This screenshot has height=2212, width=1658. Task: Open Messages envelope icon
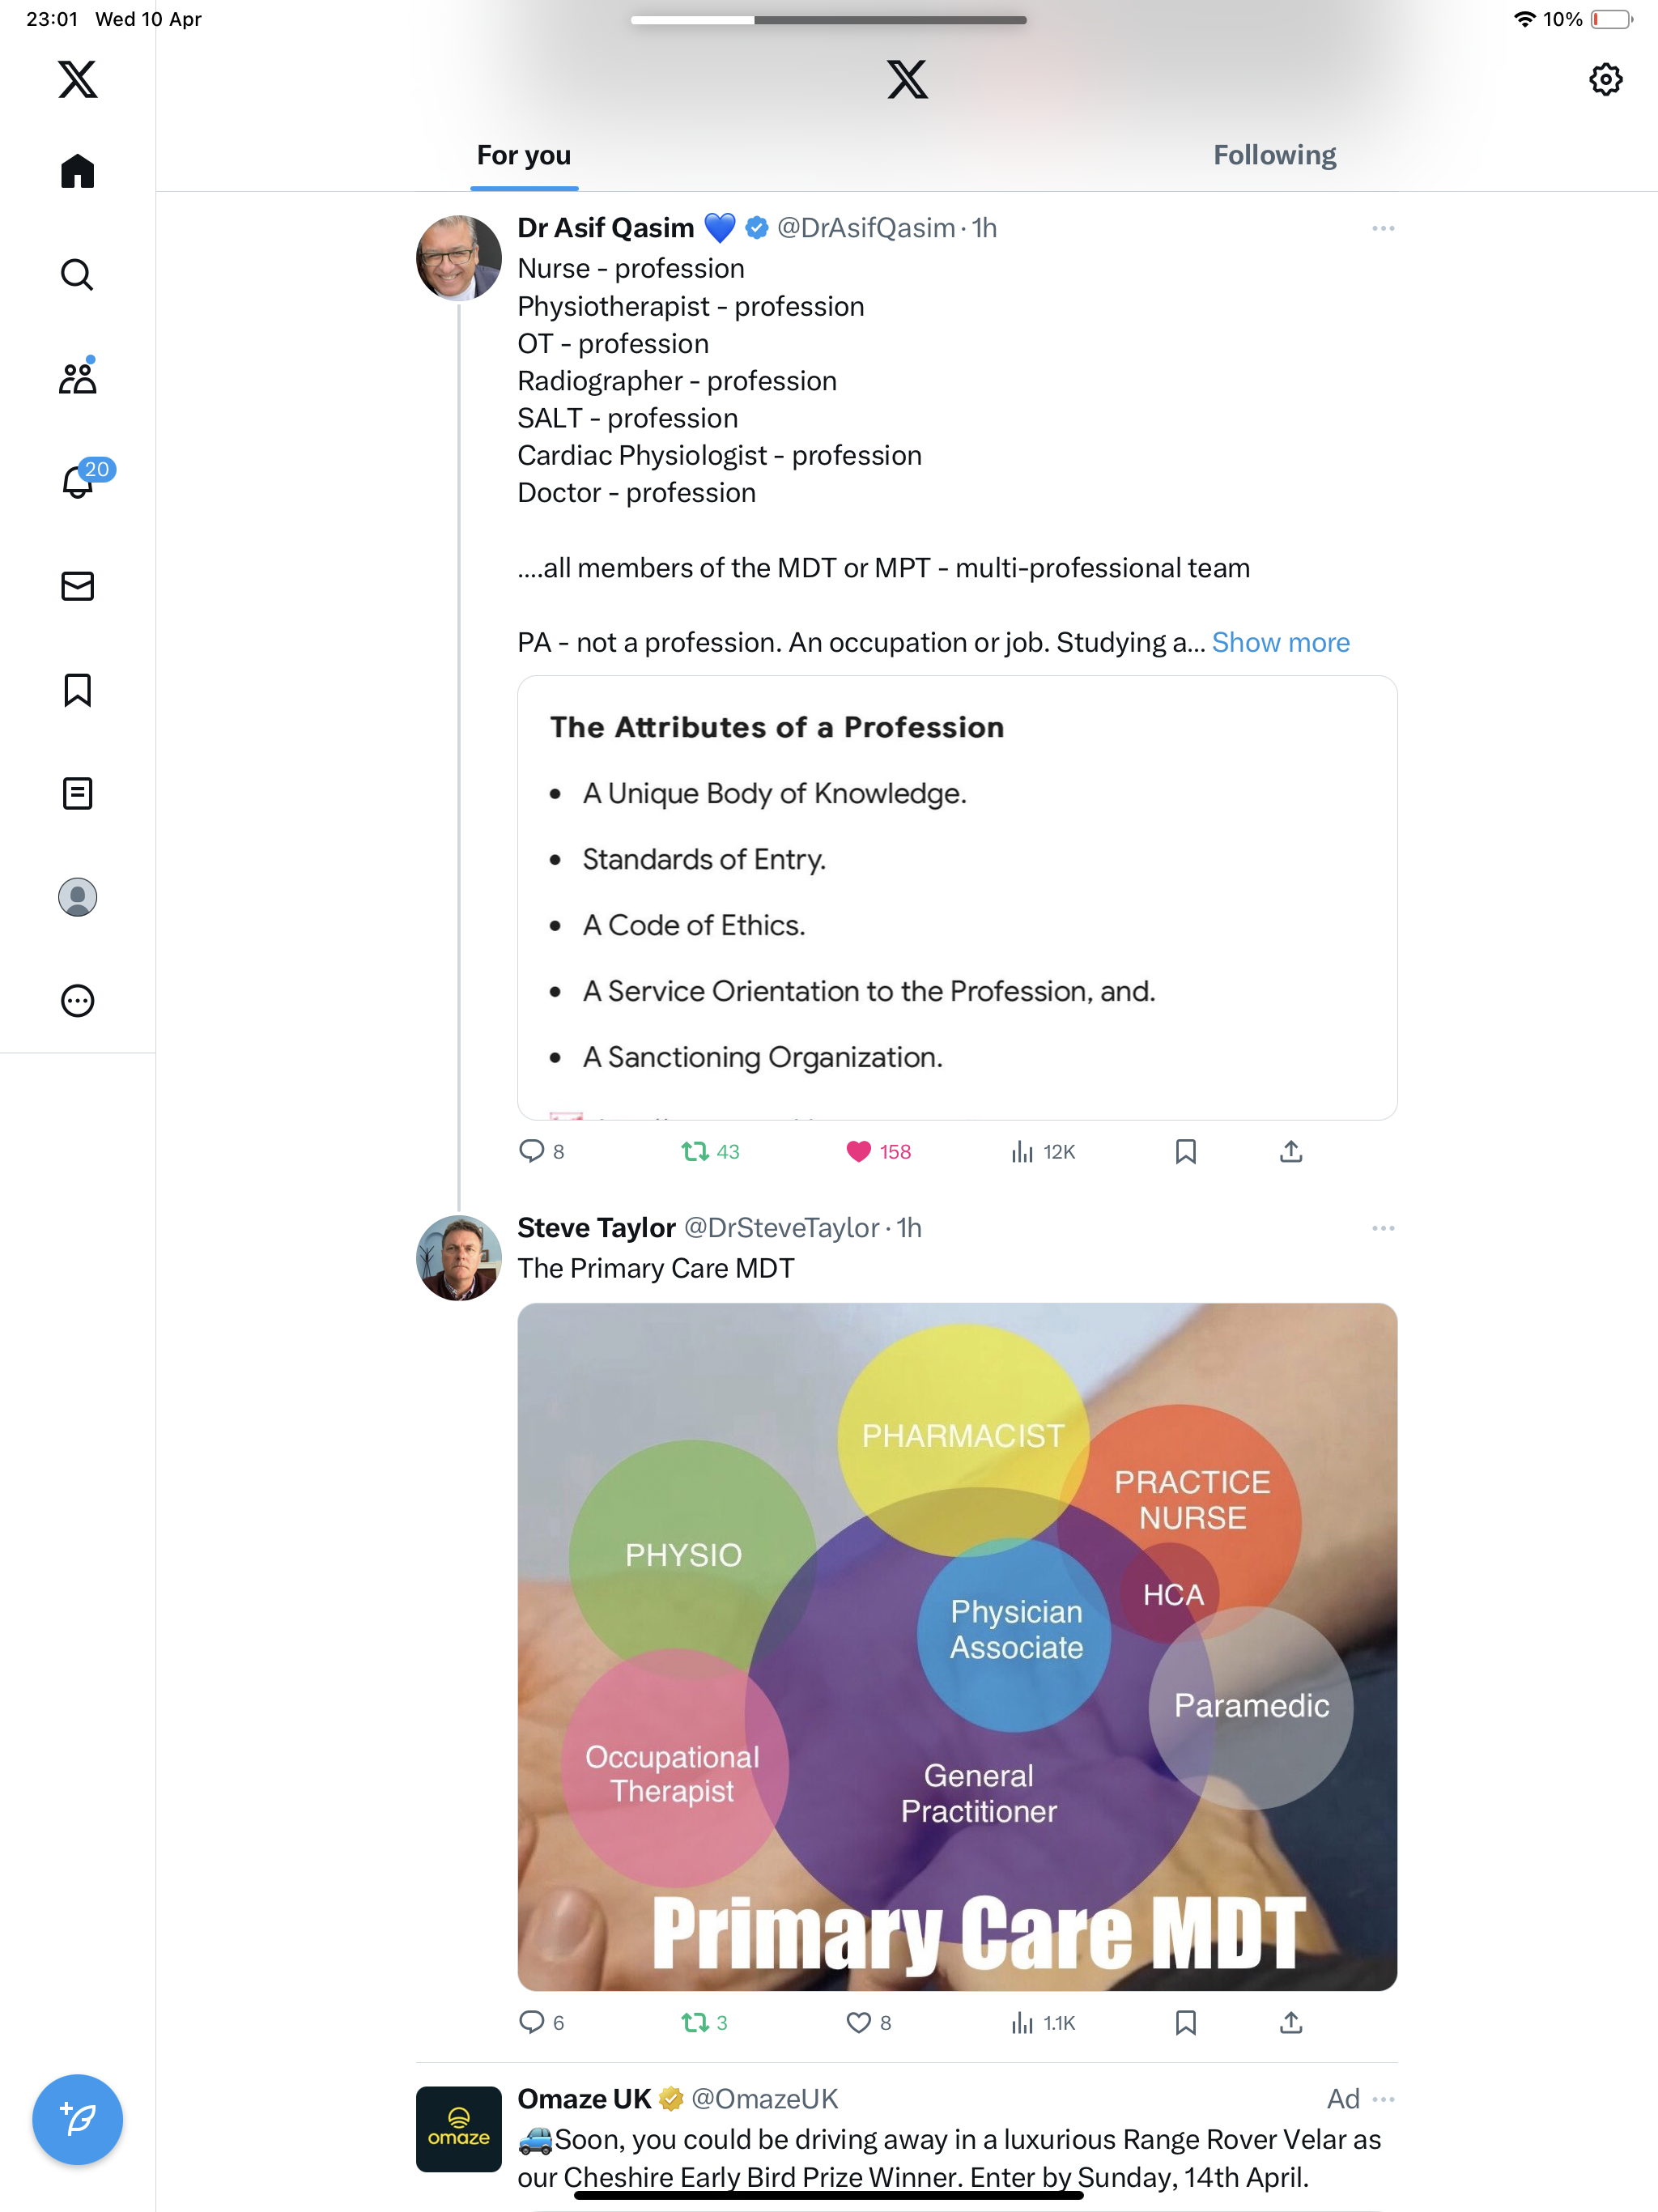click(x=77, y=585)
